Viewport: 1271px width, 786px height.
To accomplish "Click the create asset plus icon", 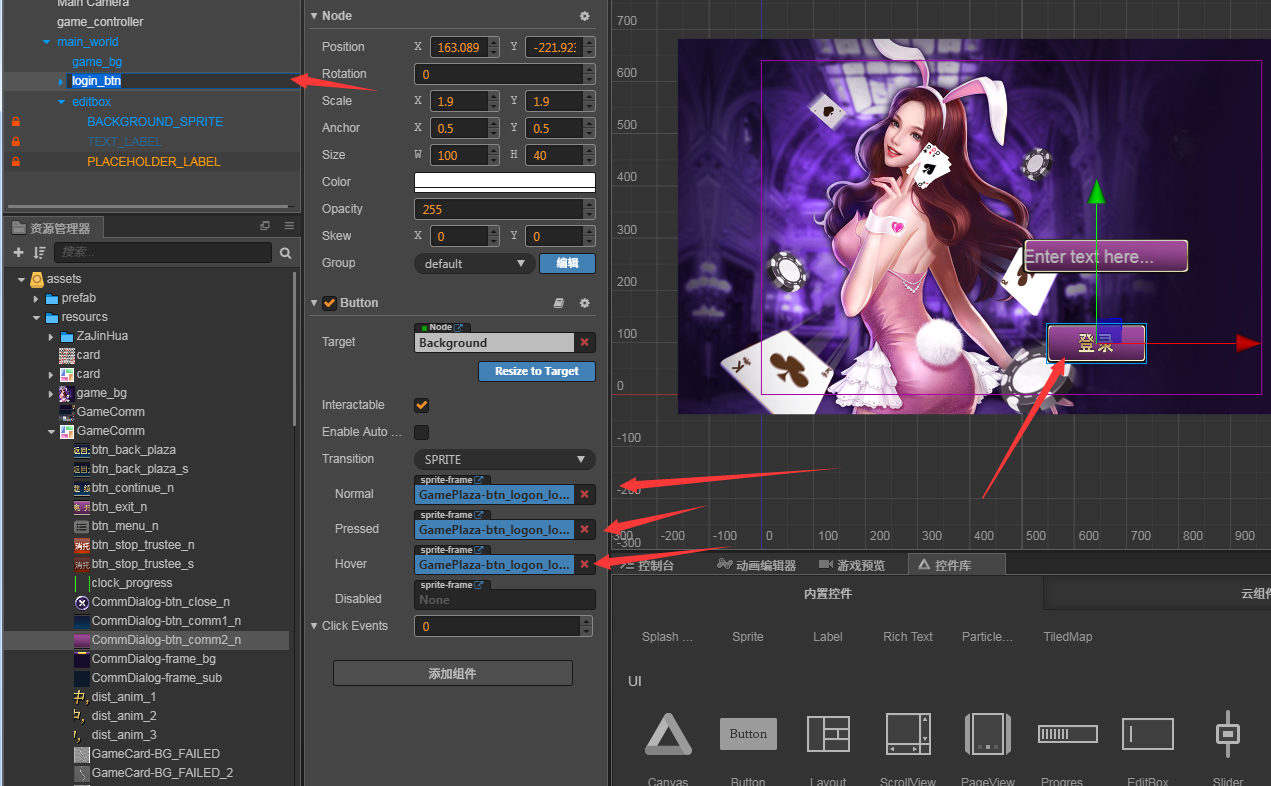I will [18, 253].
